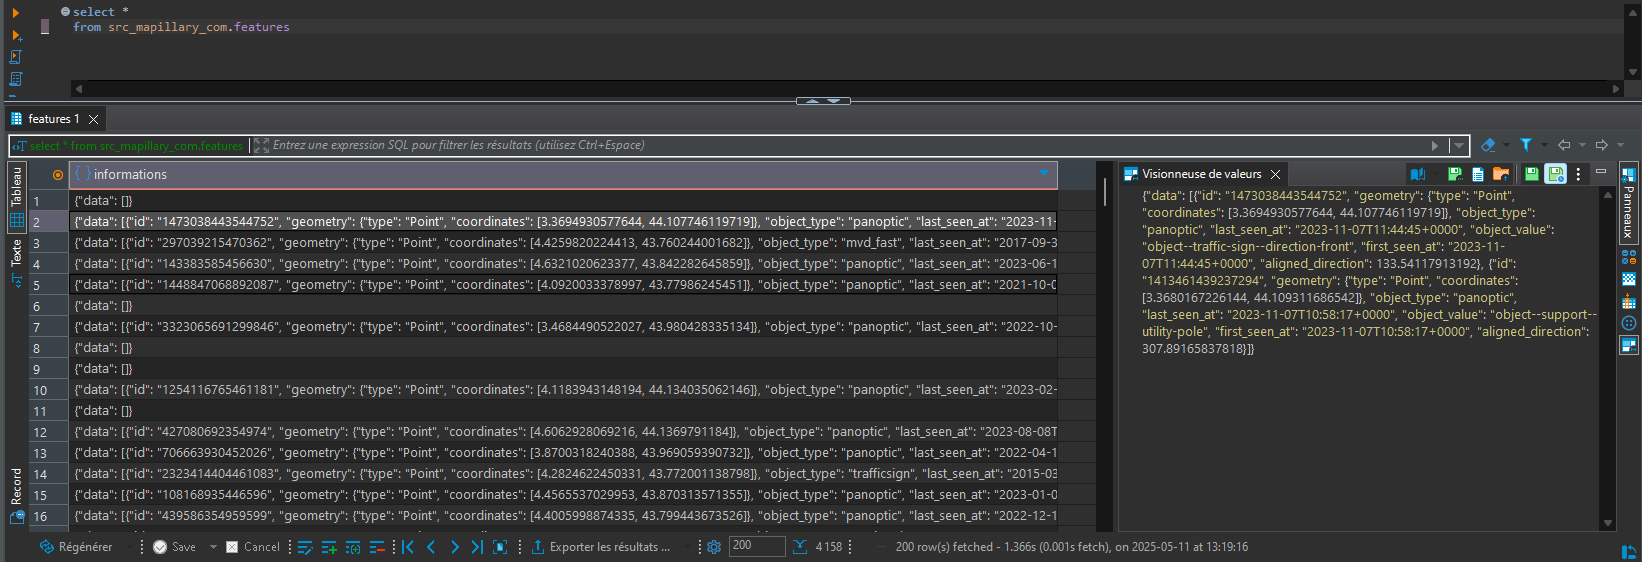Apply the filter with the play arrow
Image resolution: width=1642 pixels, height=562 pixels.
click(1435, 146)
